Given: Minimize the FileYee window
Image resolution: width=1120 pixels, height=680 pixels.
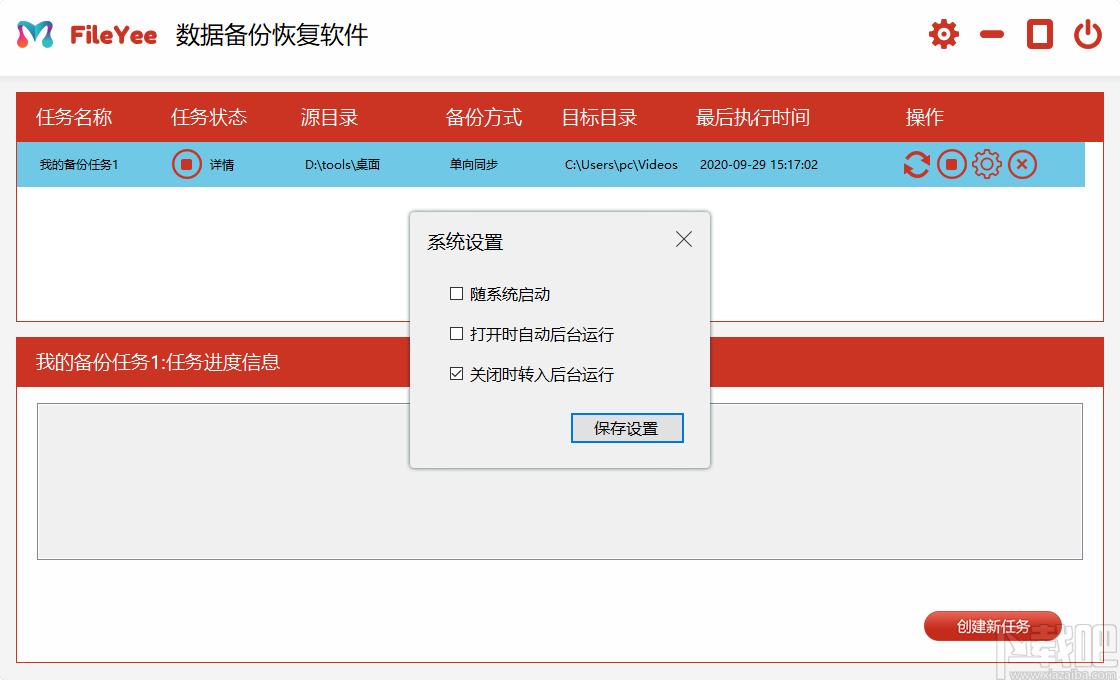Looking at the screenshot, I should pos(992,34).
